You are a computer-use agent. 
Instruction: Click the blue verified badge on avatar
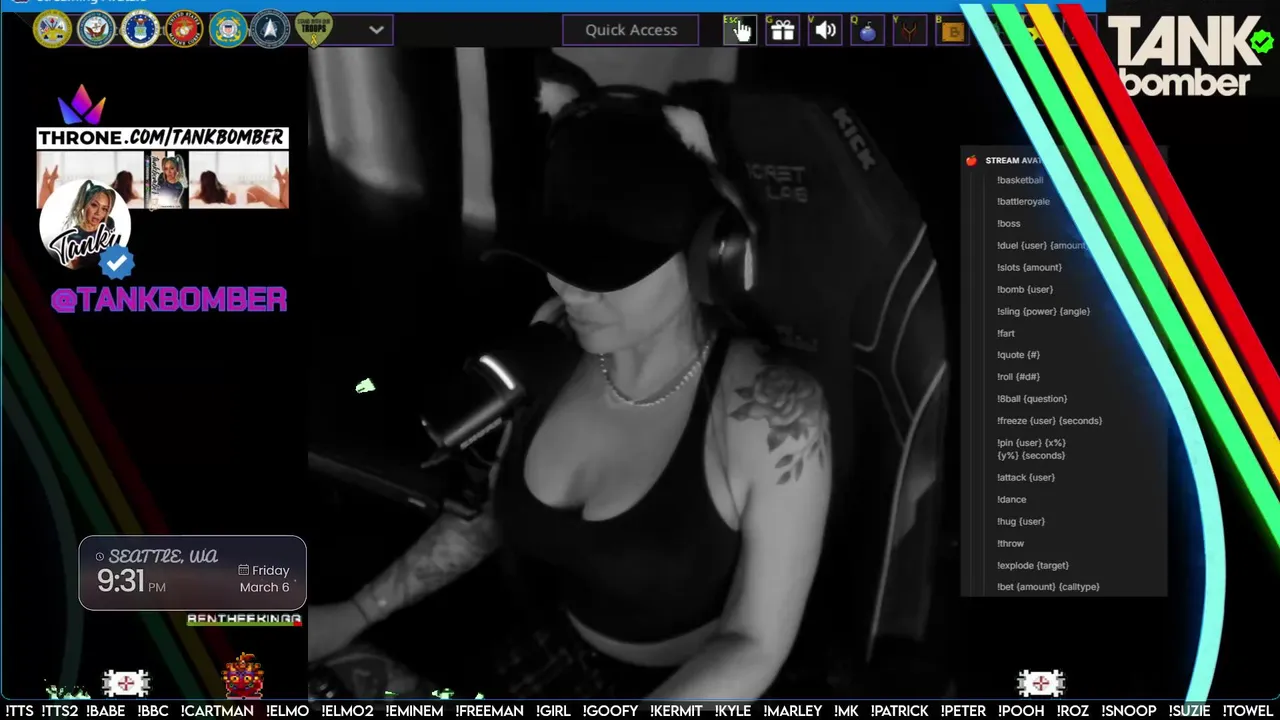pos(117,263)
